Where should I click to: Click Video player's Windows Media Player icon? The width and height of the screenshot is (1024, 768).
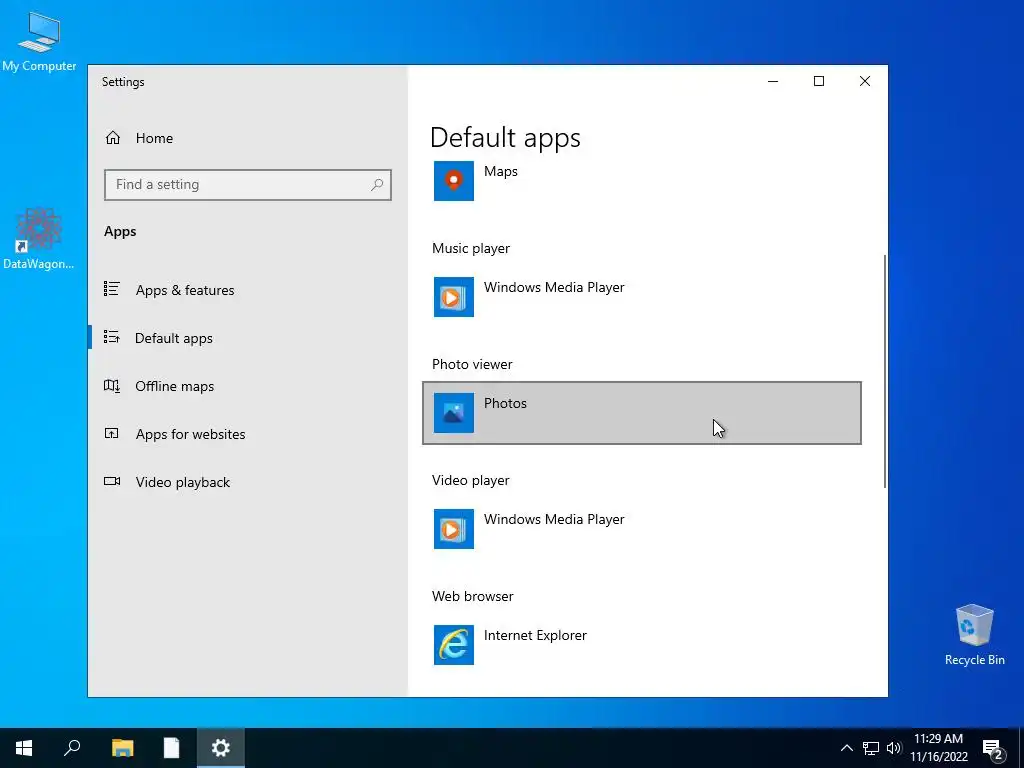(454, 529)
